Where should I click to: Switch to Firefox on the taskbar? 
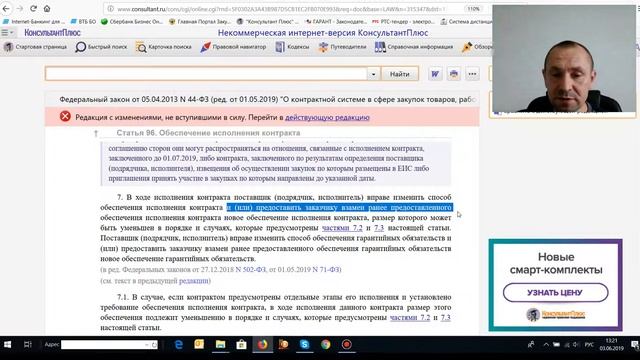(262, 344)
